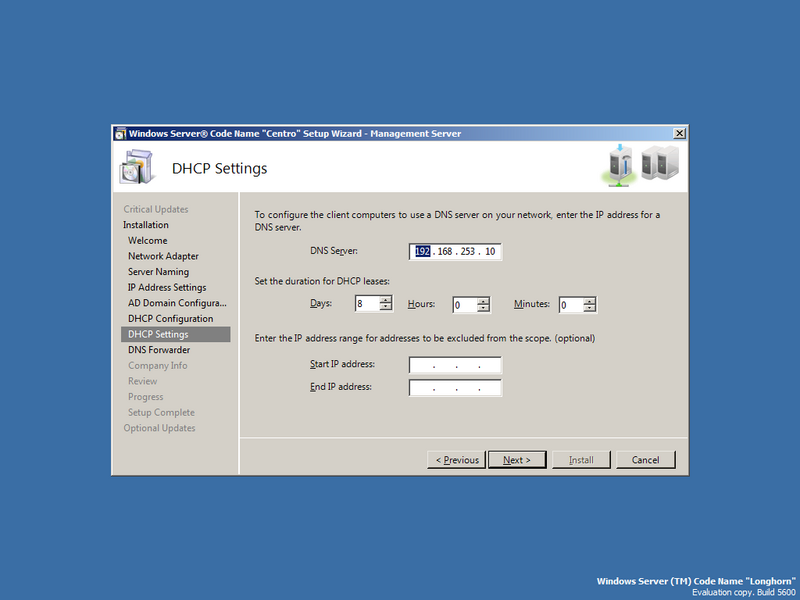Click the DHCP Settings header installer icon
This screenshot has height=600, width=800.
135,165
